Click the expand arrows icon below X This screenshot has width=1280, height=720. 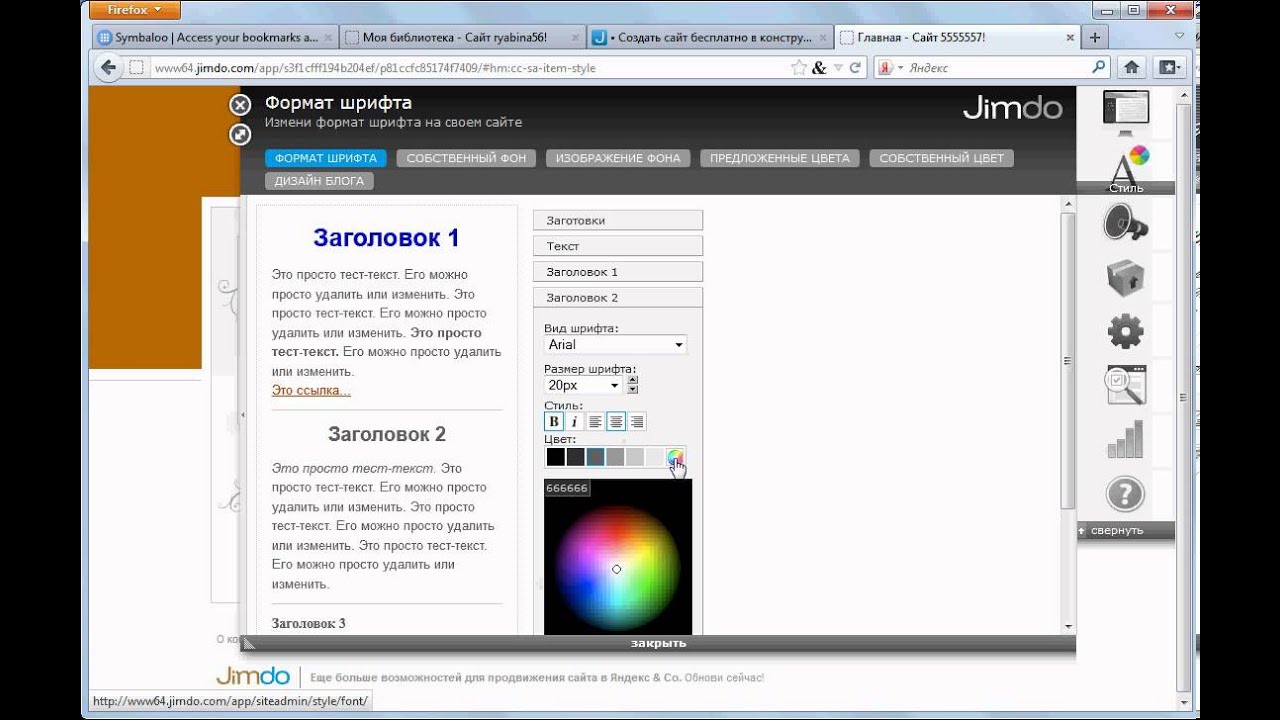(239, 134)
